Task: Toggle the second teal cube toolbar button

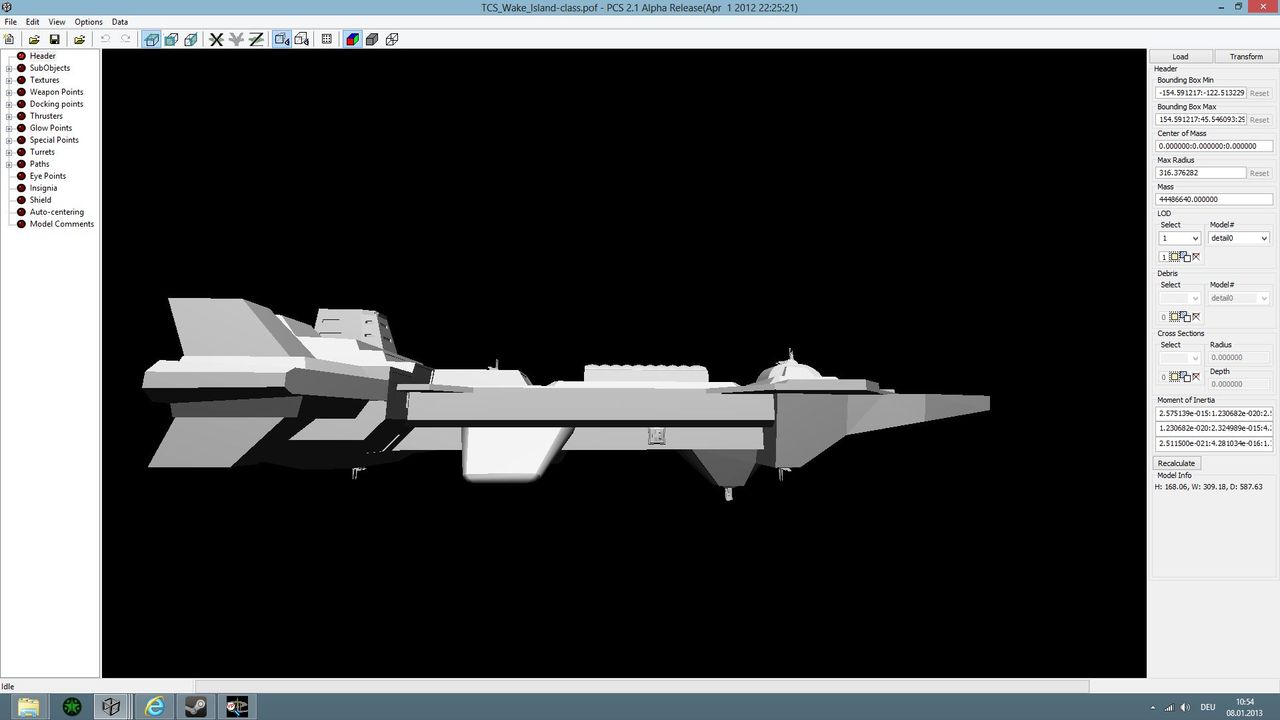Action: click(171, 39)
